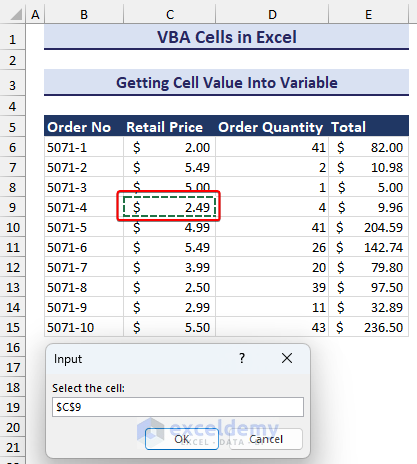Select order number cell 5071-1
The width and height of the screenshot is (417, 464).
pos(84,147)
